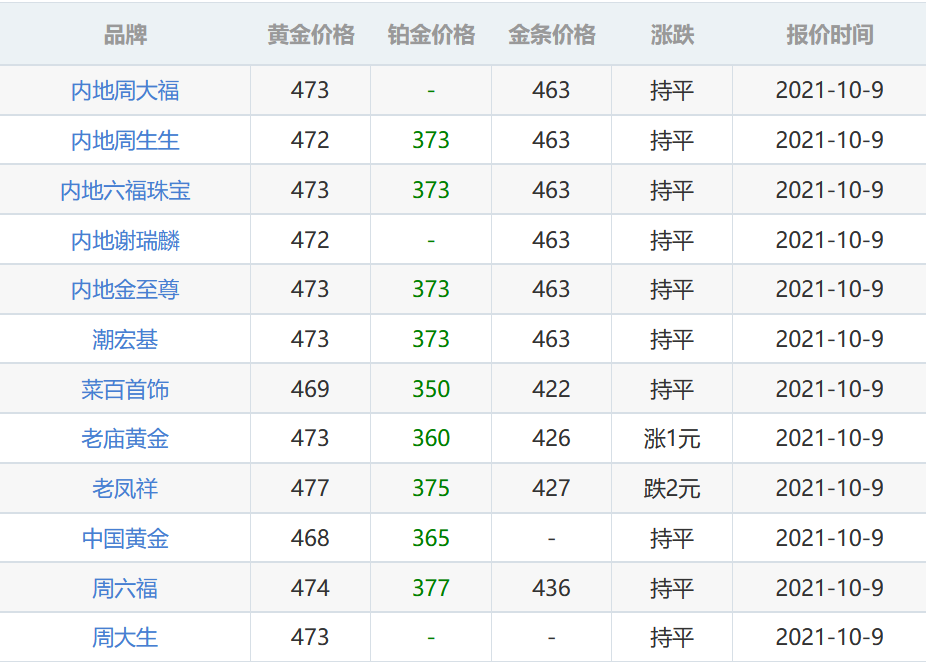Image resolution: width=926 pixels, height=662 pixels.
Task: Select gold bar price 463 for 内地六福珠宝
Action: [551, 190]
